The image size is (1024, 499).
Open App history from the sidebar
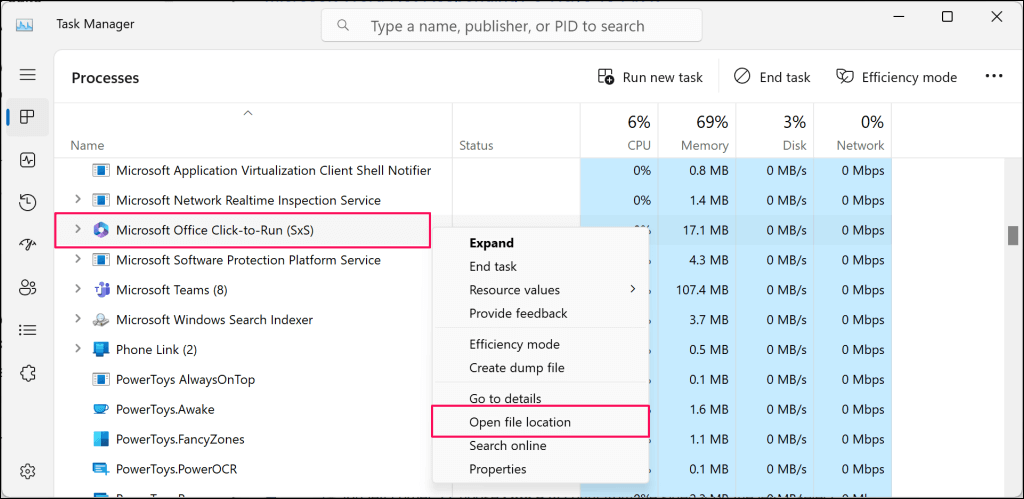28,202
